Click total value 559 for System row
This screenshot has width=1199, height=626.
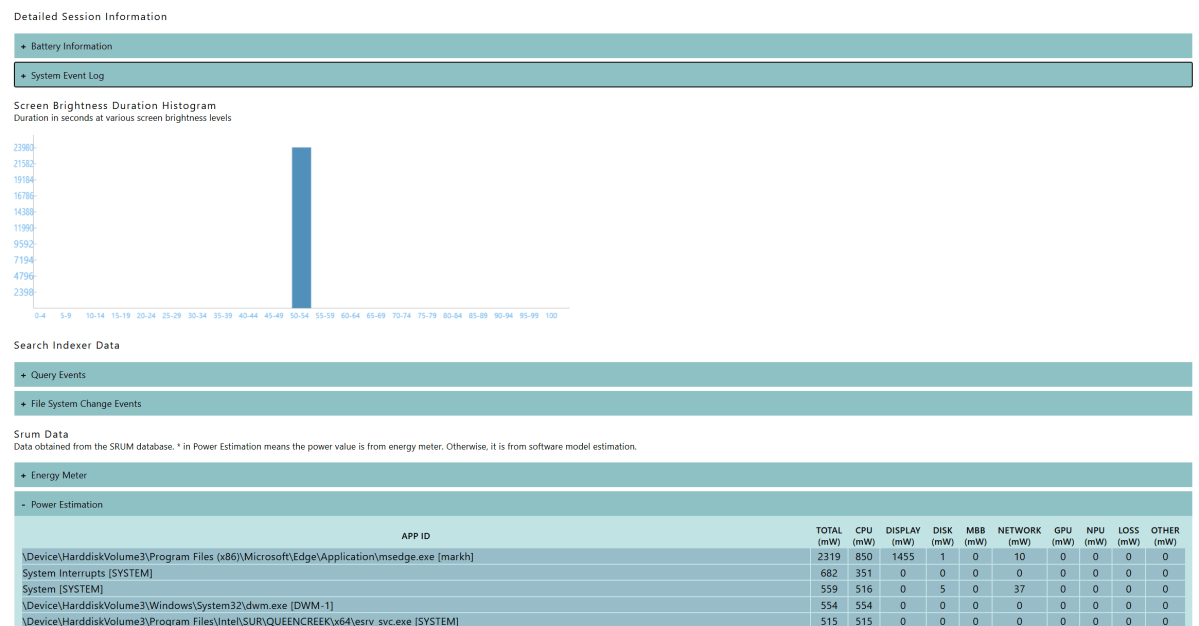click(x=829, y=589)
